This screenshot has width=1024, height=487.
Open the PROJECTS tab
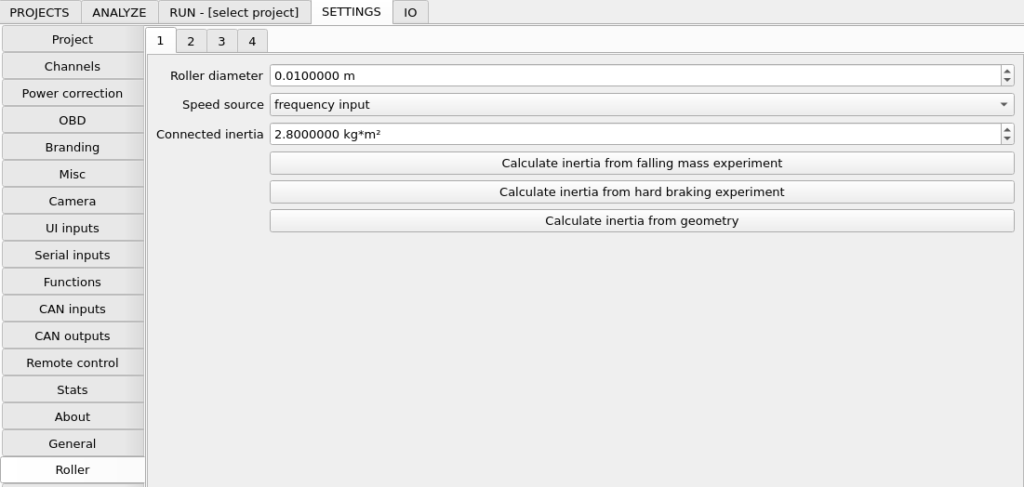39,12
